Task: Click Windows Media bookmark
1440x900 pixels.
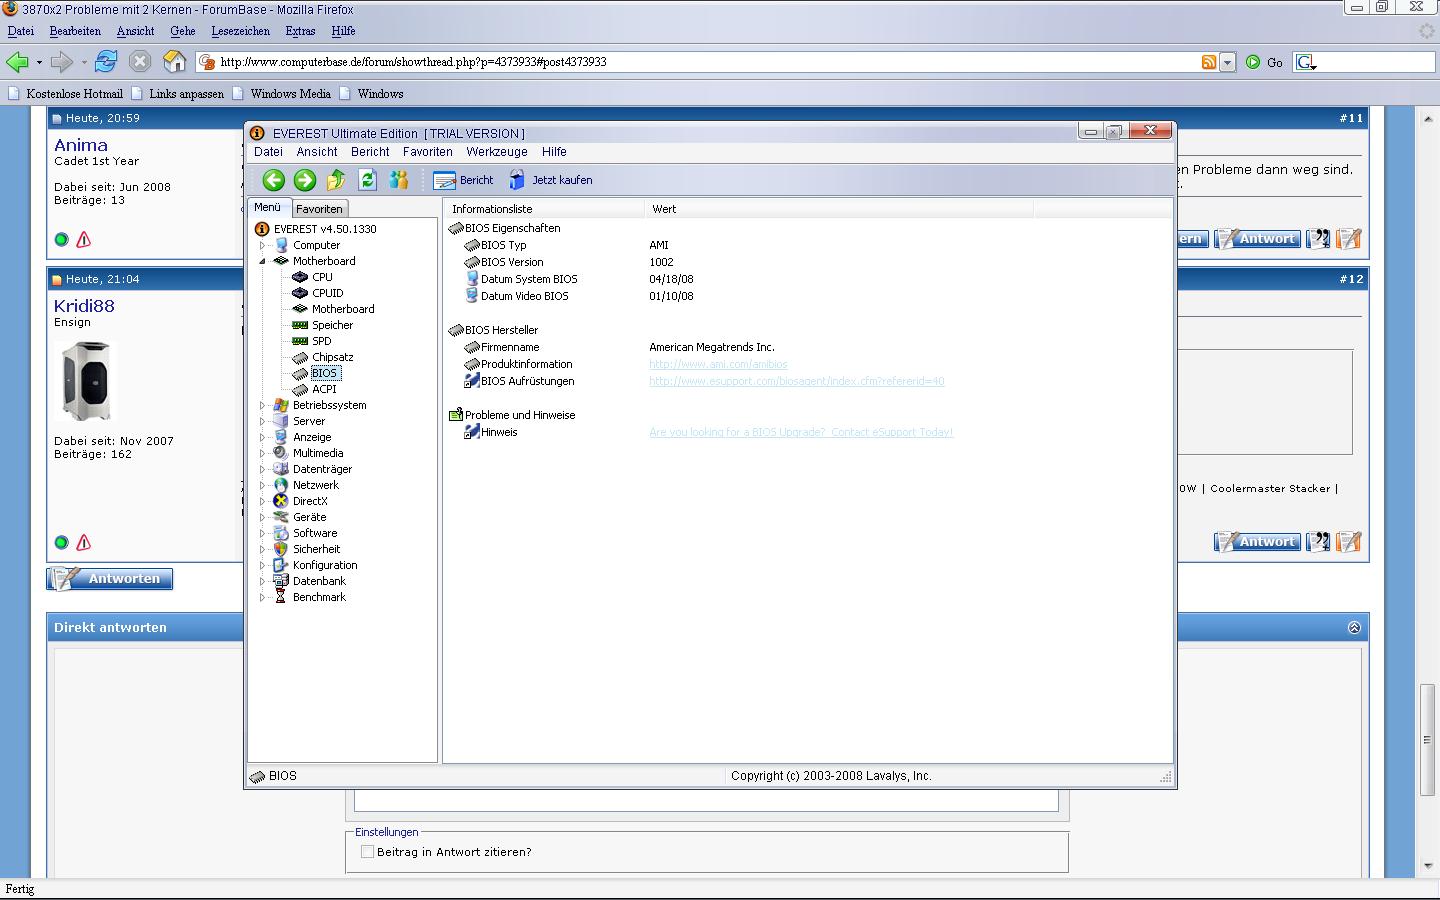Action: click(281, 94)
